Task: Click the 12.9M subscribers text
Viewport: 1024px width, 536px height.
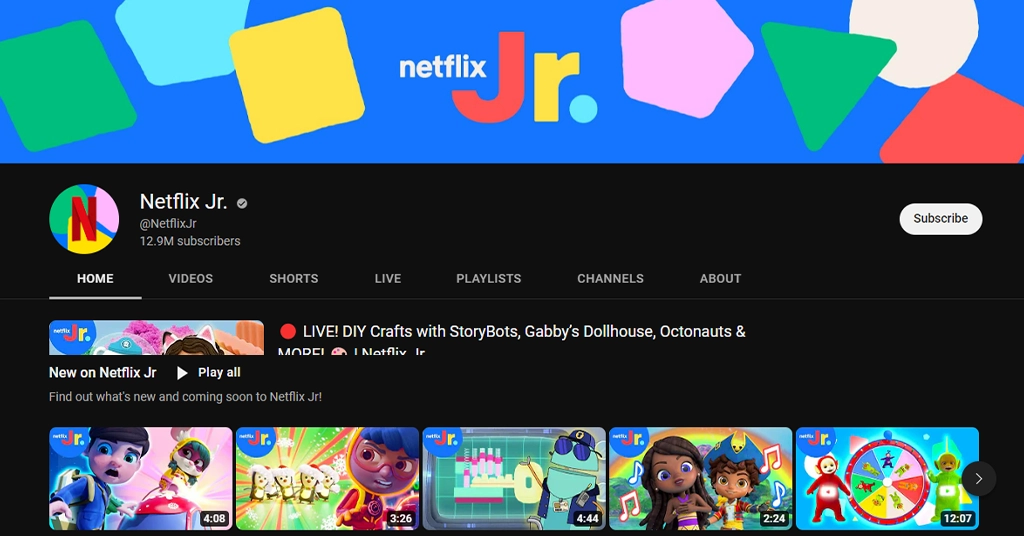Action: [190, 241]
